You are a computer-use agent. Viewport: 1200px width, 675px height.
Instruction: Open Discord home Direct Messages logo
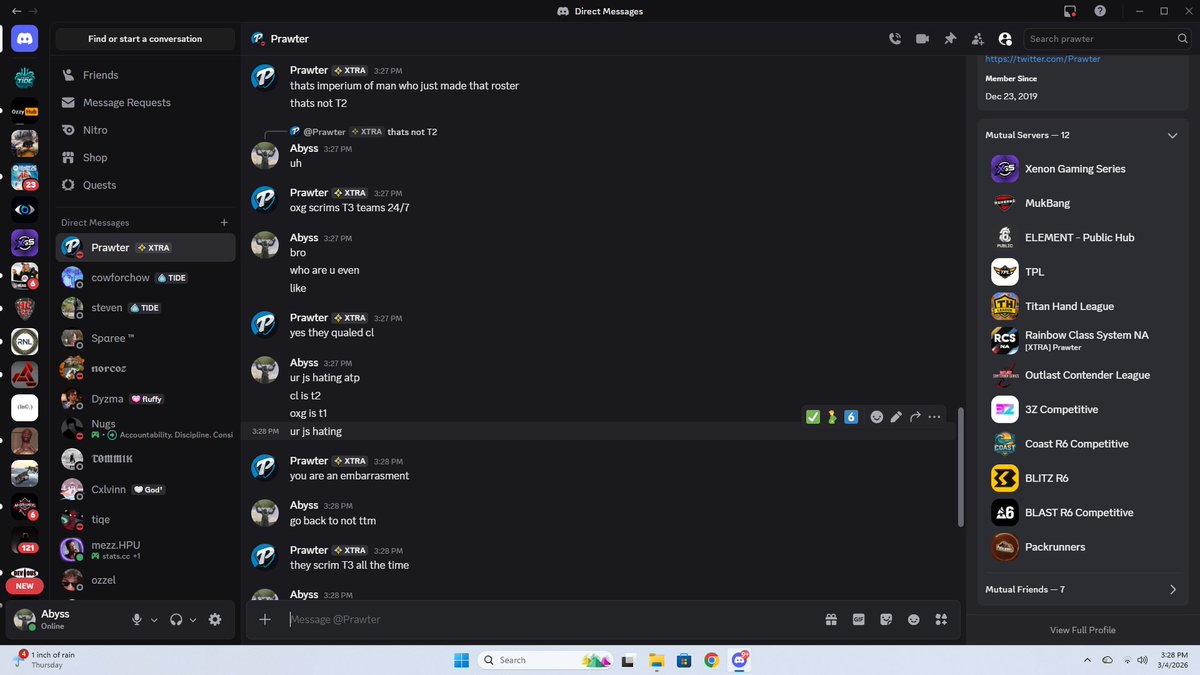point(25,39)
